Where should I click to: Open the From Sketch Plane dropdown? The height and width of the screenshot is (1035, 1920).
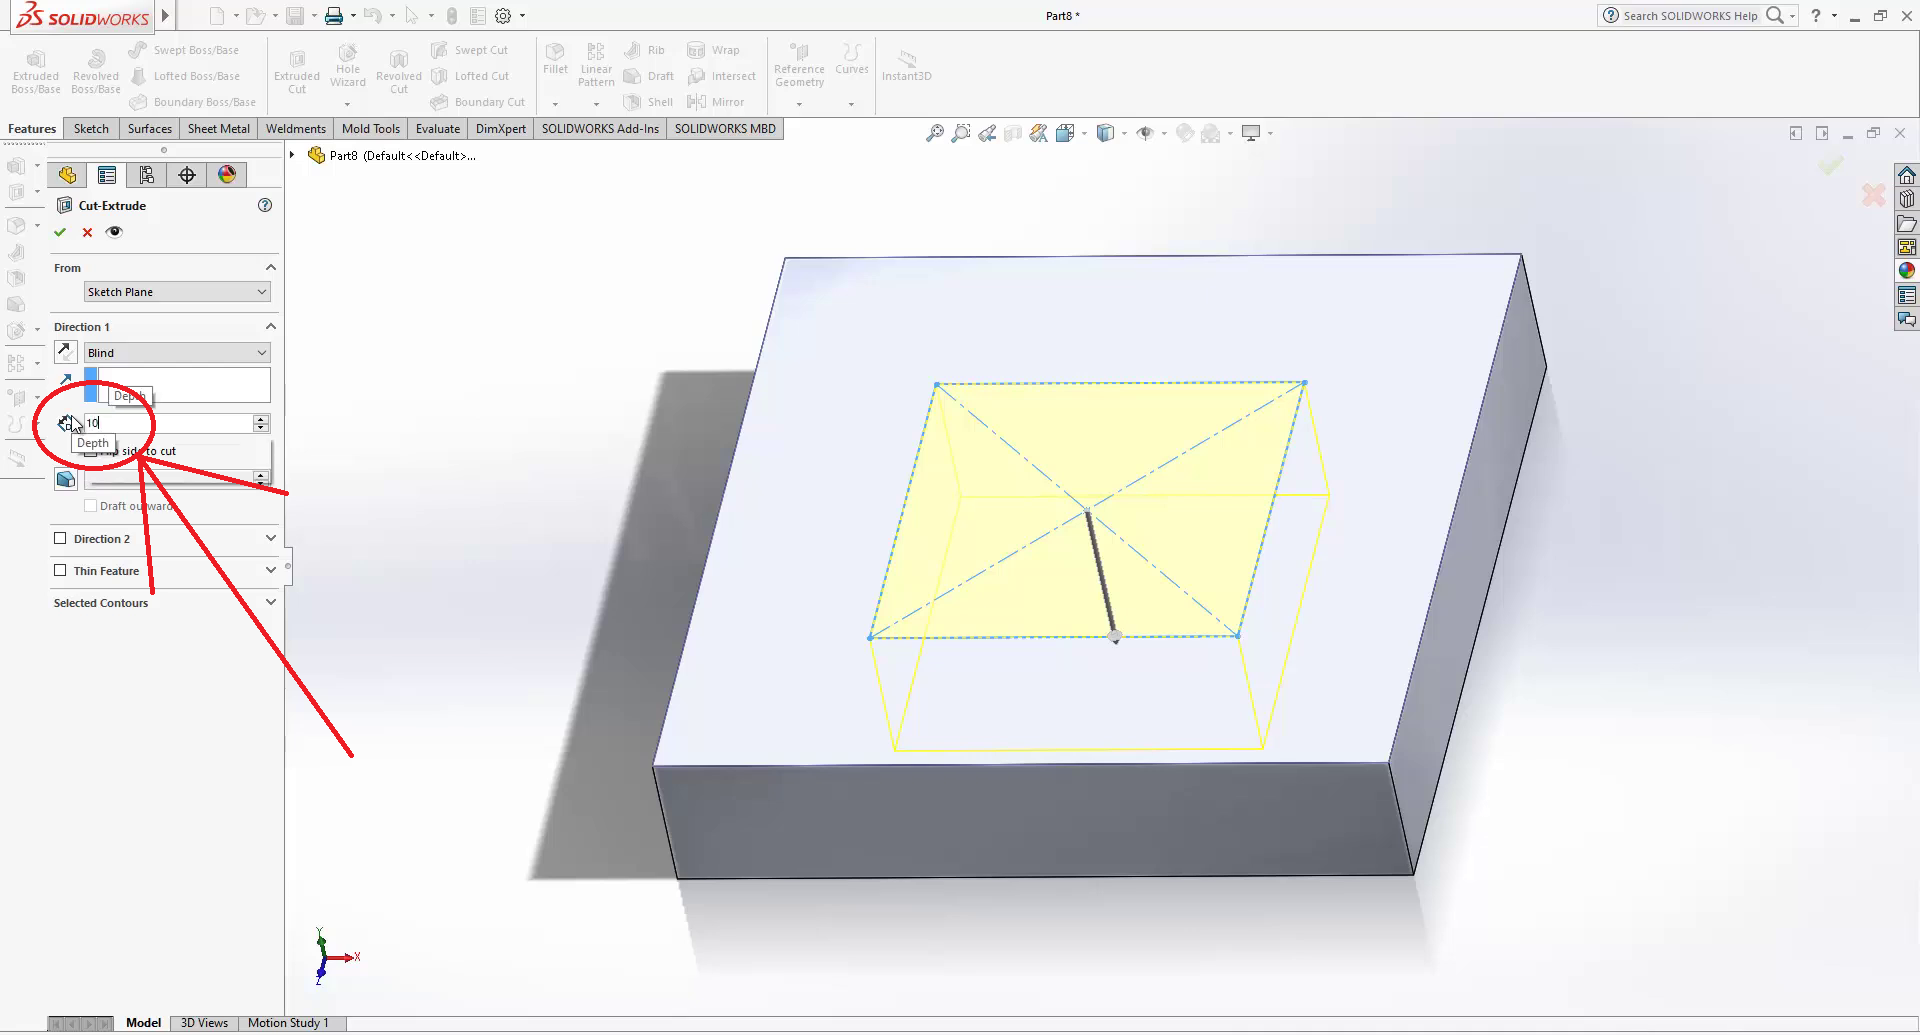(x=177, y=292)
